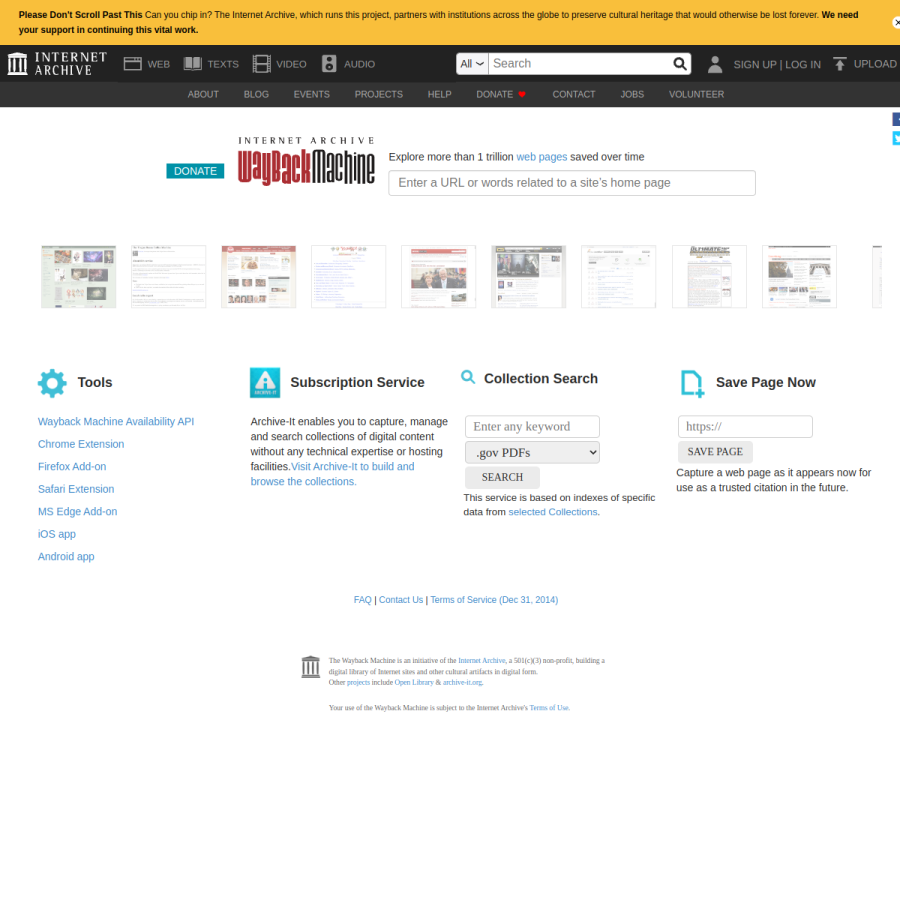Open the Audio speaker icon

click(329, 64)
